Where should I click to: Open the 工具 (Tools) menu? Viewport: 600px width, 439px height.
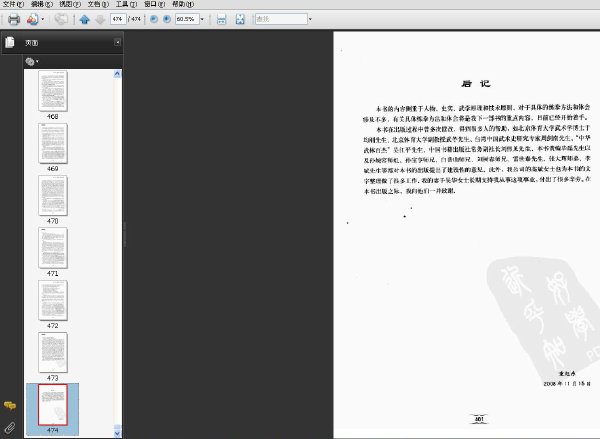126,4
